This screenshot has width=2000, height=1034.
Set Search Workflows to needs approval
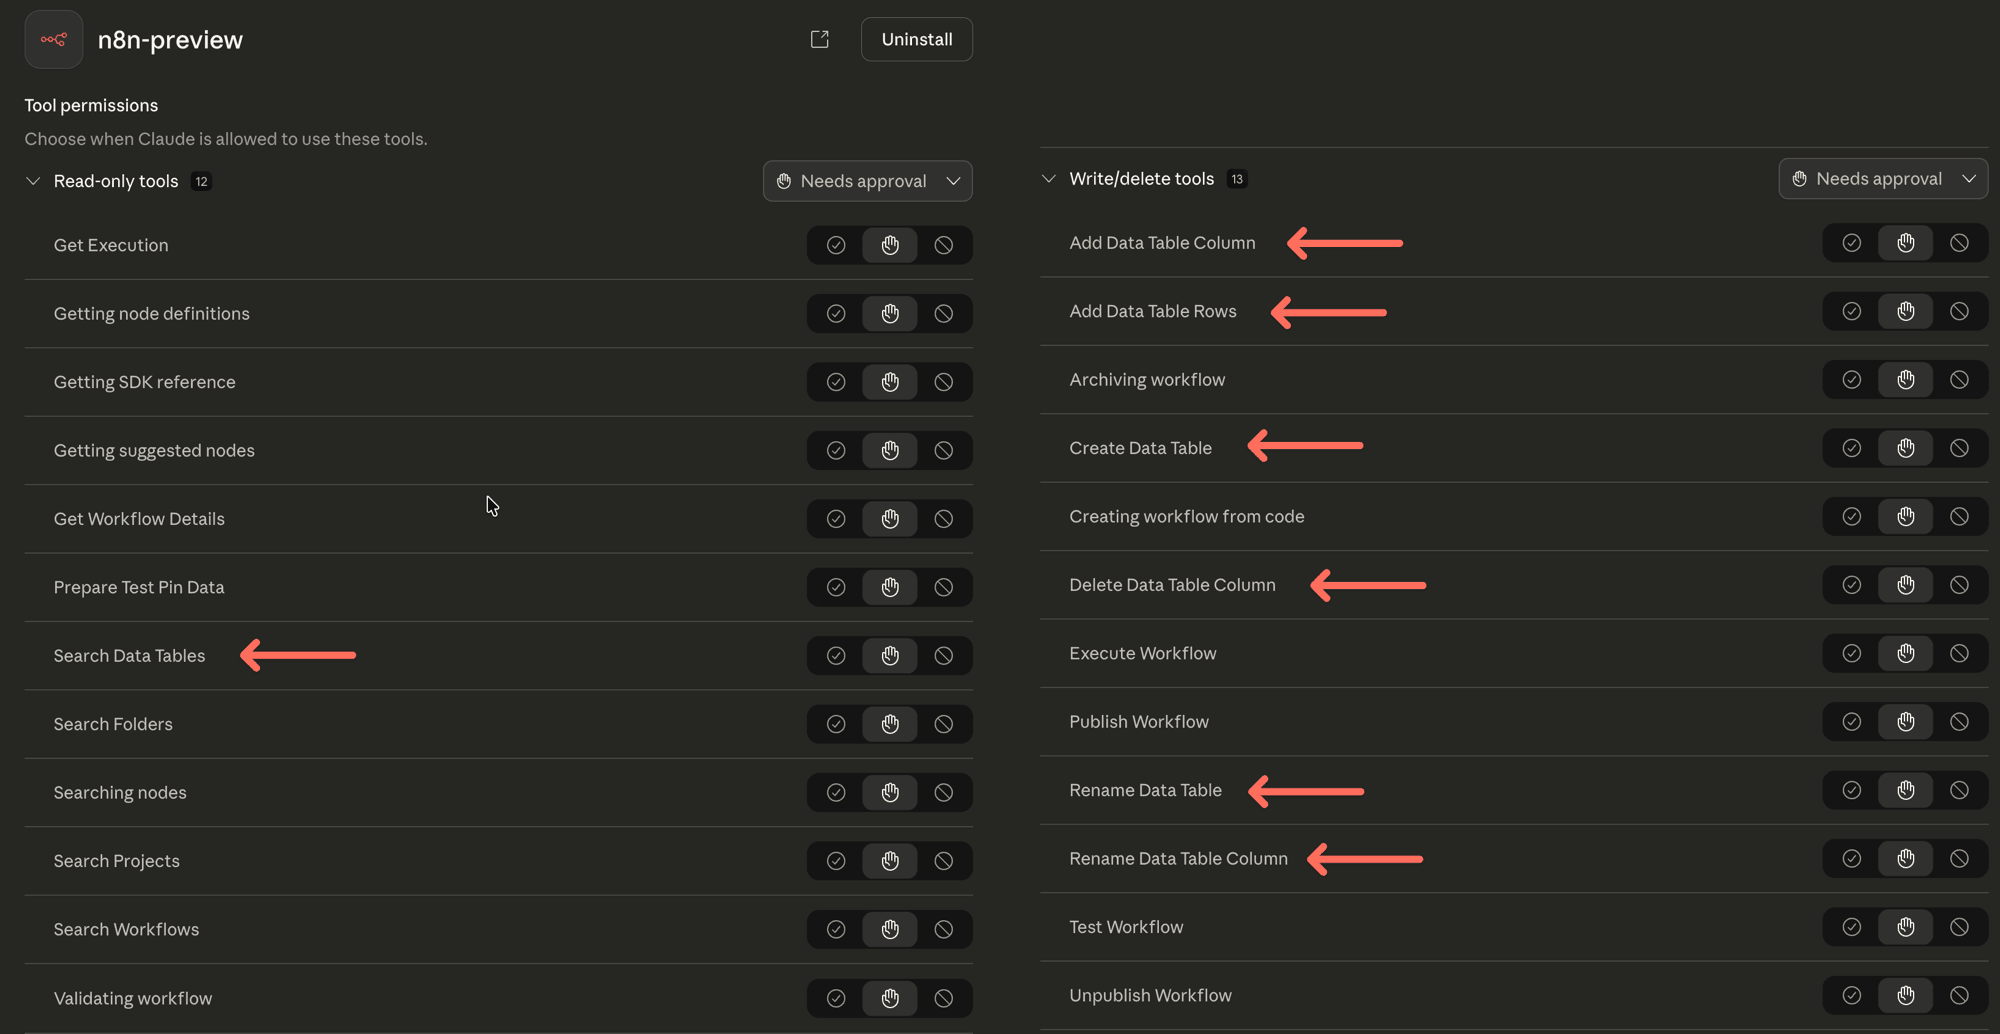890,930
